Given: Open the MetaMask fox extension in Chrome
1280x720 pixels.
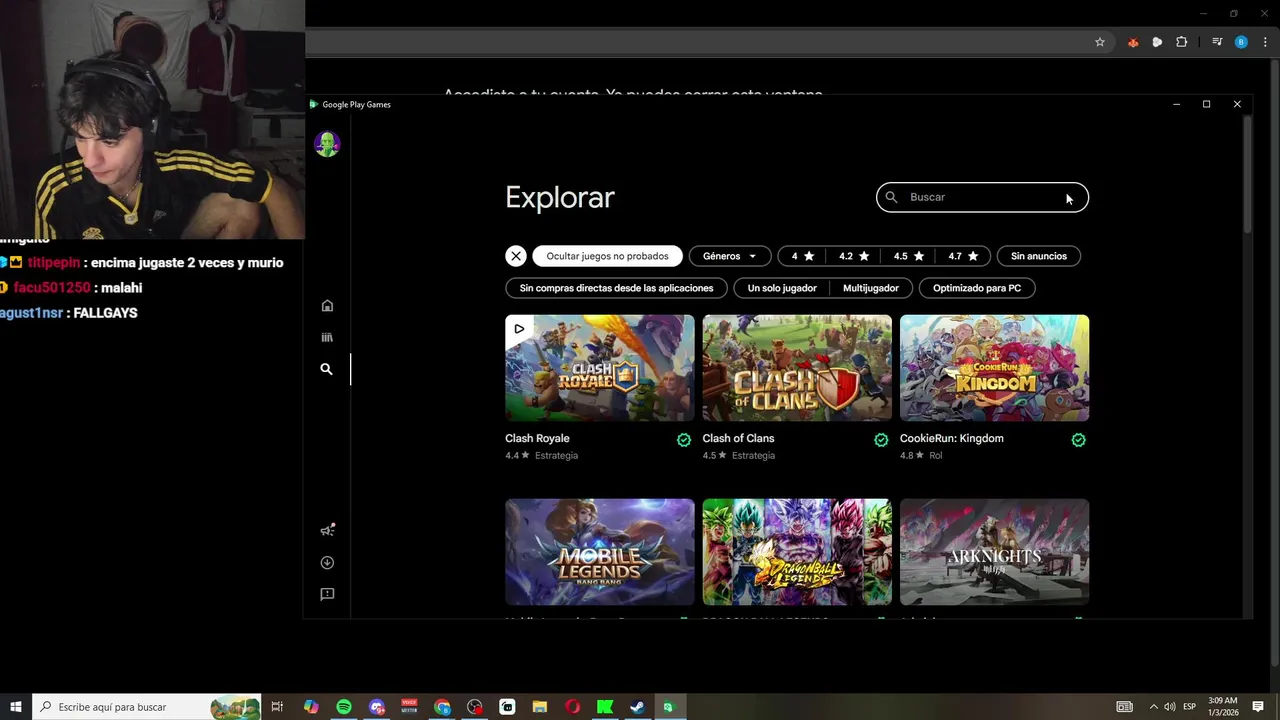Looking at the screenshot, I should tap(1133, 42).
